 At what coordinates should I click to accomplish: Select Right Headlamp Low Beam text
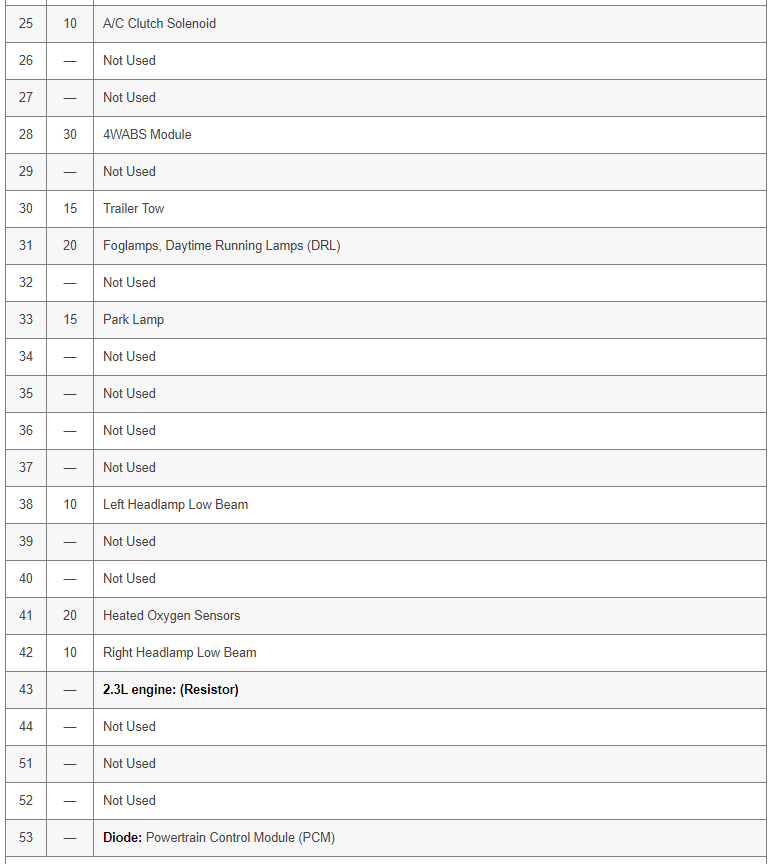(x=179, y=653)
